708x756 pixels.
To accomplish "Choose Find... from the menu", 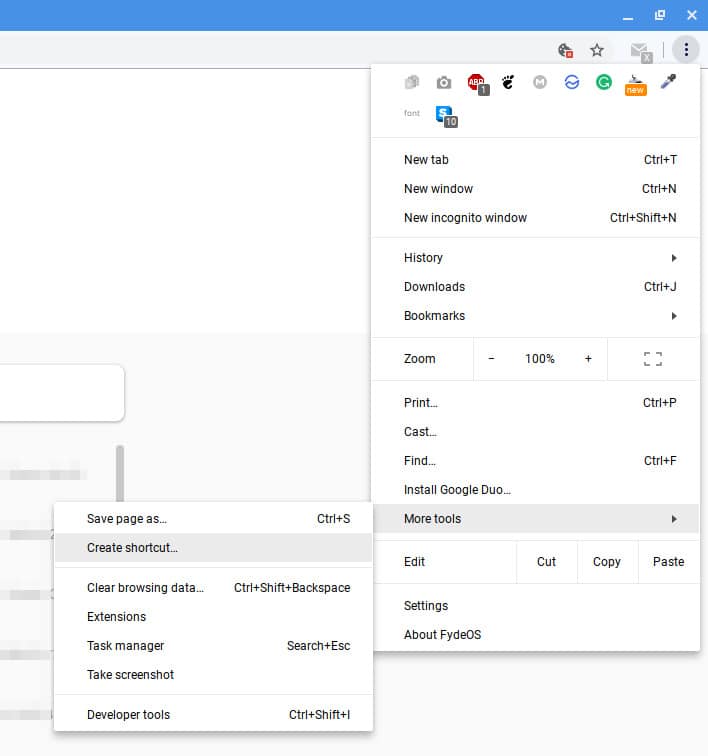I will (536, 460).
